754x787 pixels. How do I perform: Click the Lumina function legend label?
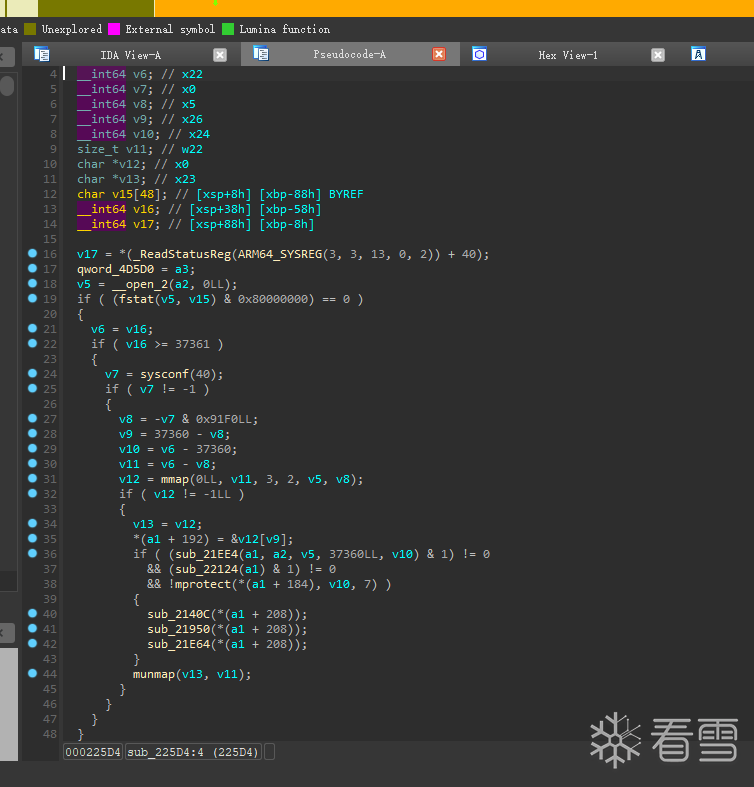pyautogui.click(x=285, y=29)
